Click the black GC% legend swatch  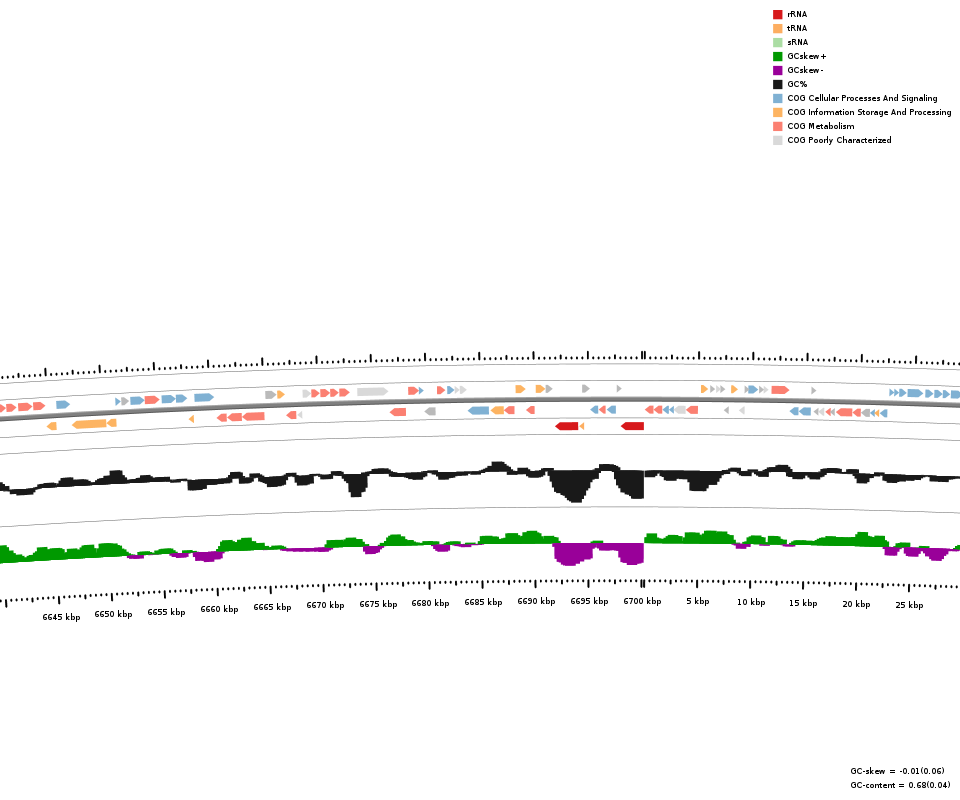[777, 84]
